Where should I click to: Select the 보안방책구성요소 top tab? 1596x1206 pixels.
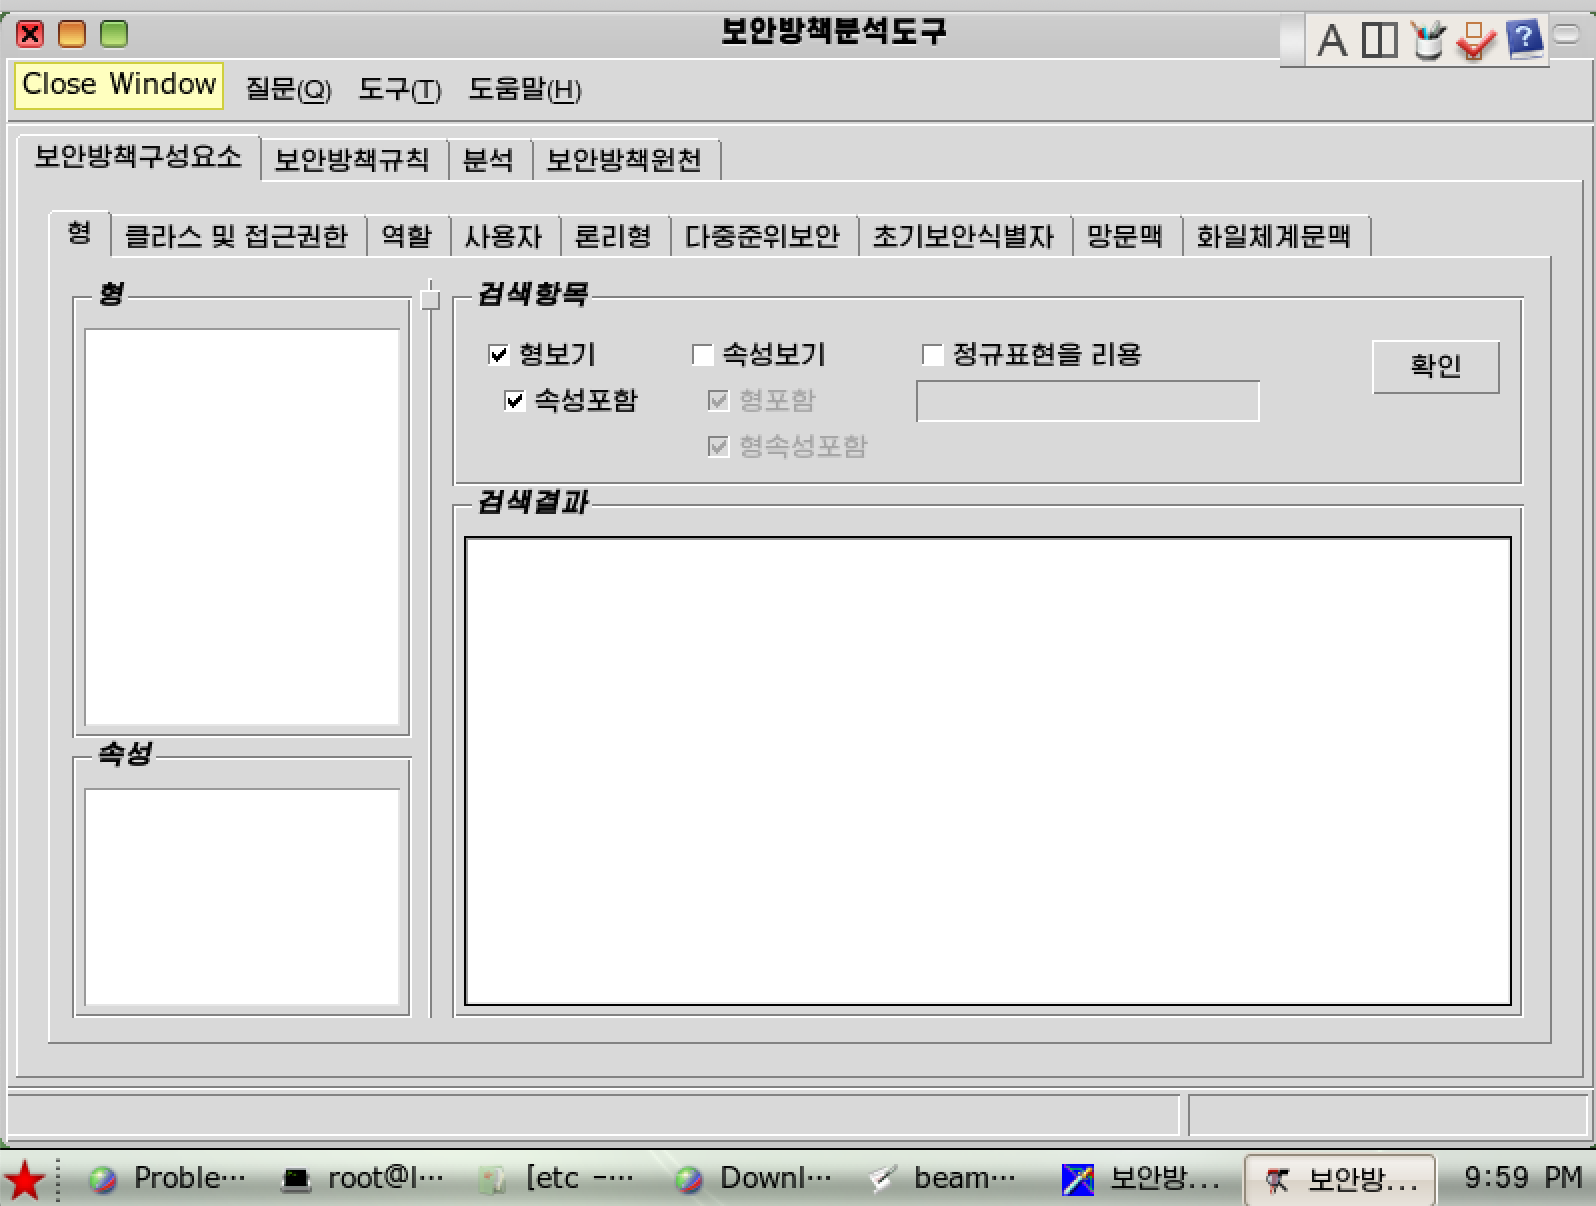point(138,157)
